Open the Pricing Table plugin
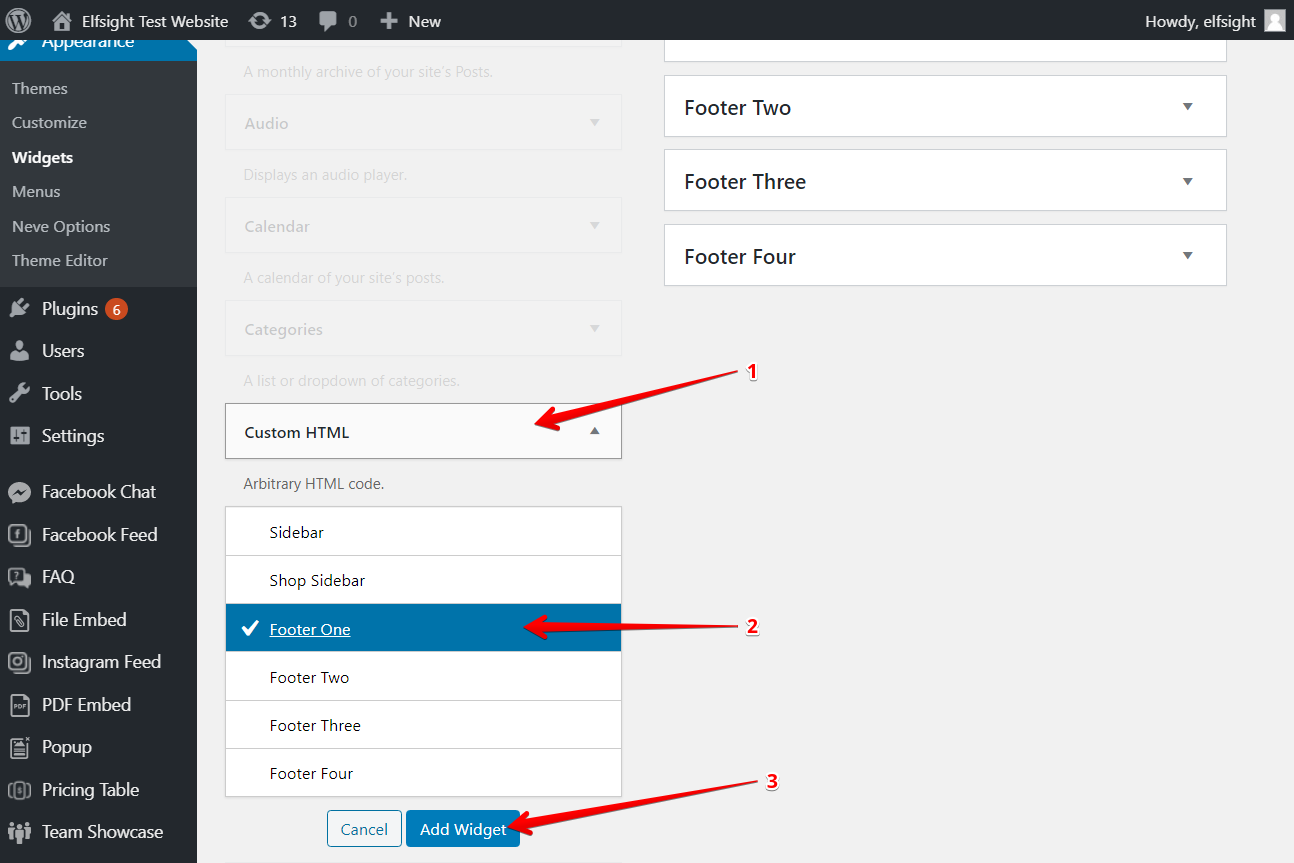Viewport: 1294px width, 863px height. 90,789
